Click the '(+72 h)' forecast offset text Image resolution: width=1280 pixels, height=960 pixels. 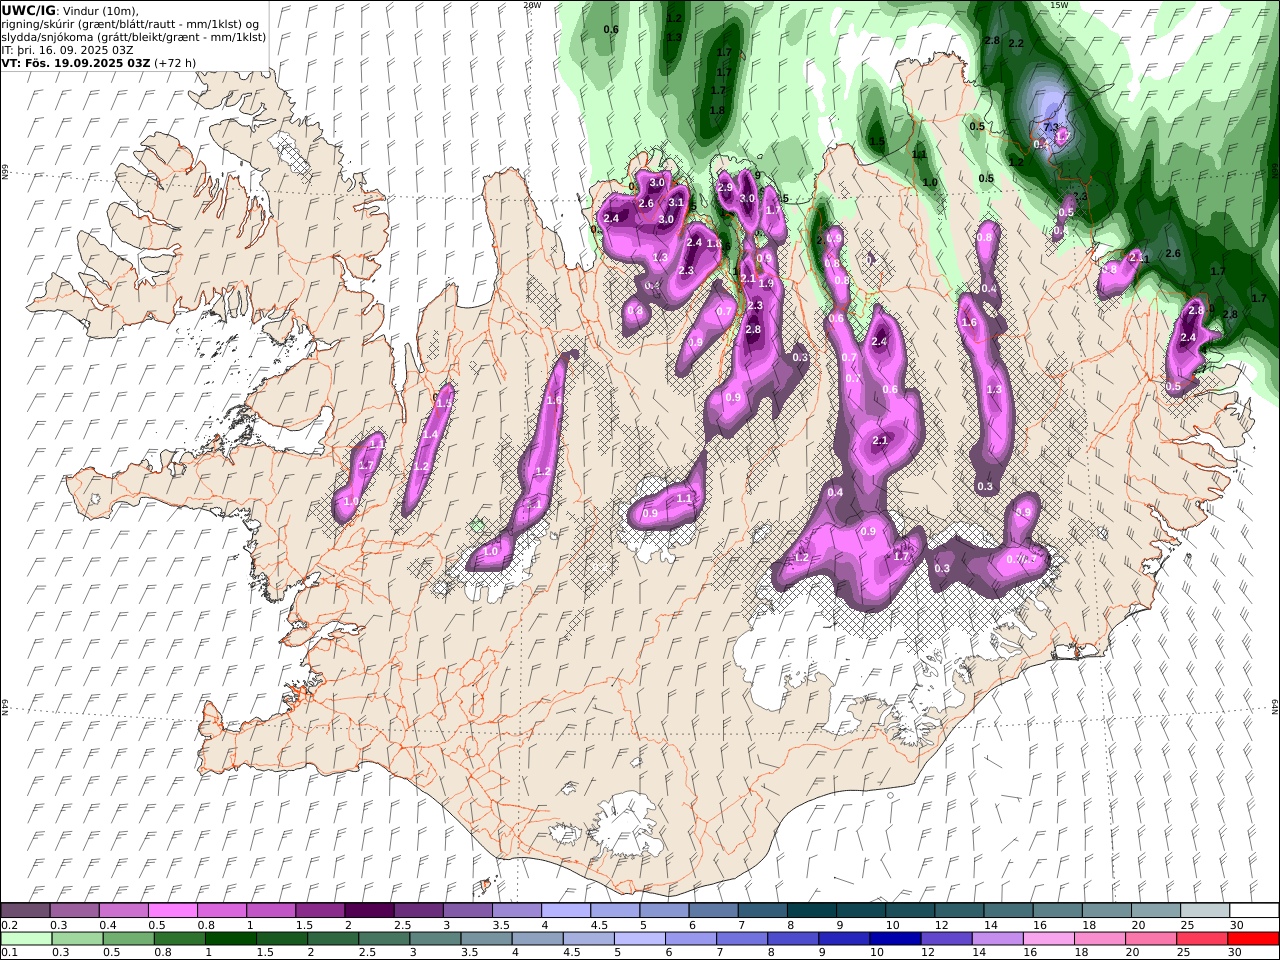pos(175,63)
